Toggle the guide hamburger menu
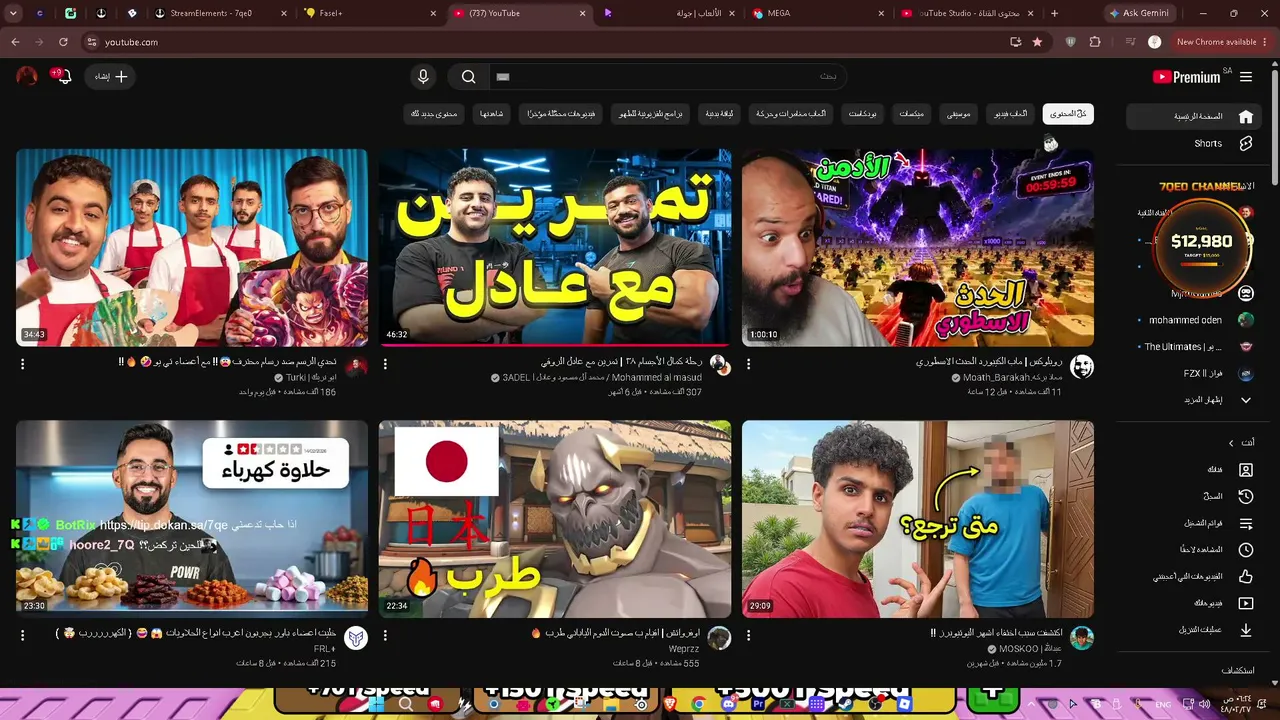Viewport: 1280px width, 720px height. click(x=1246, y=77)
